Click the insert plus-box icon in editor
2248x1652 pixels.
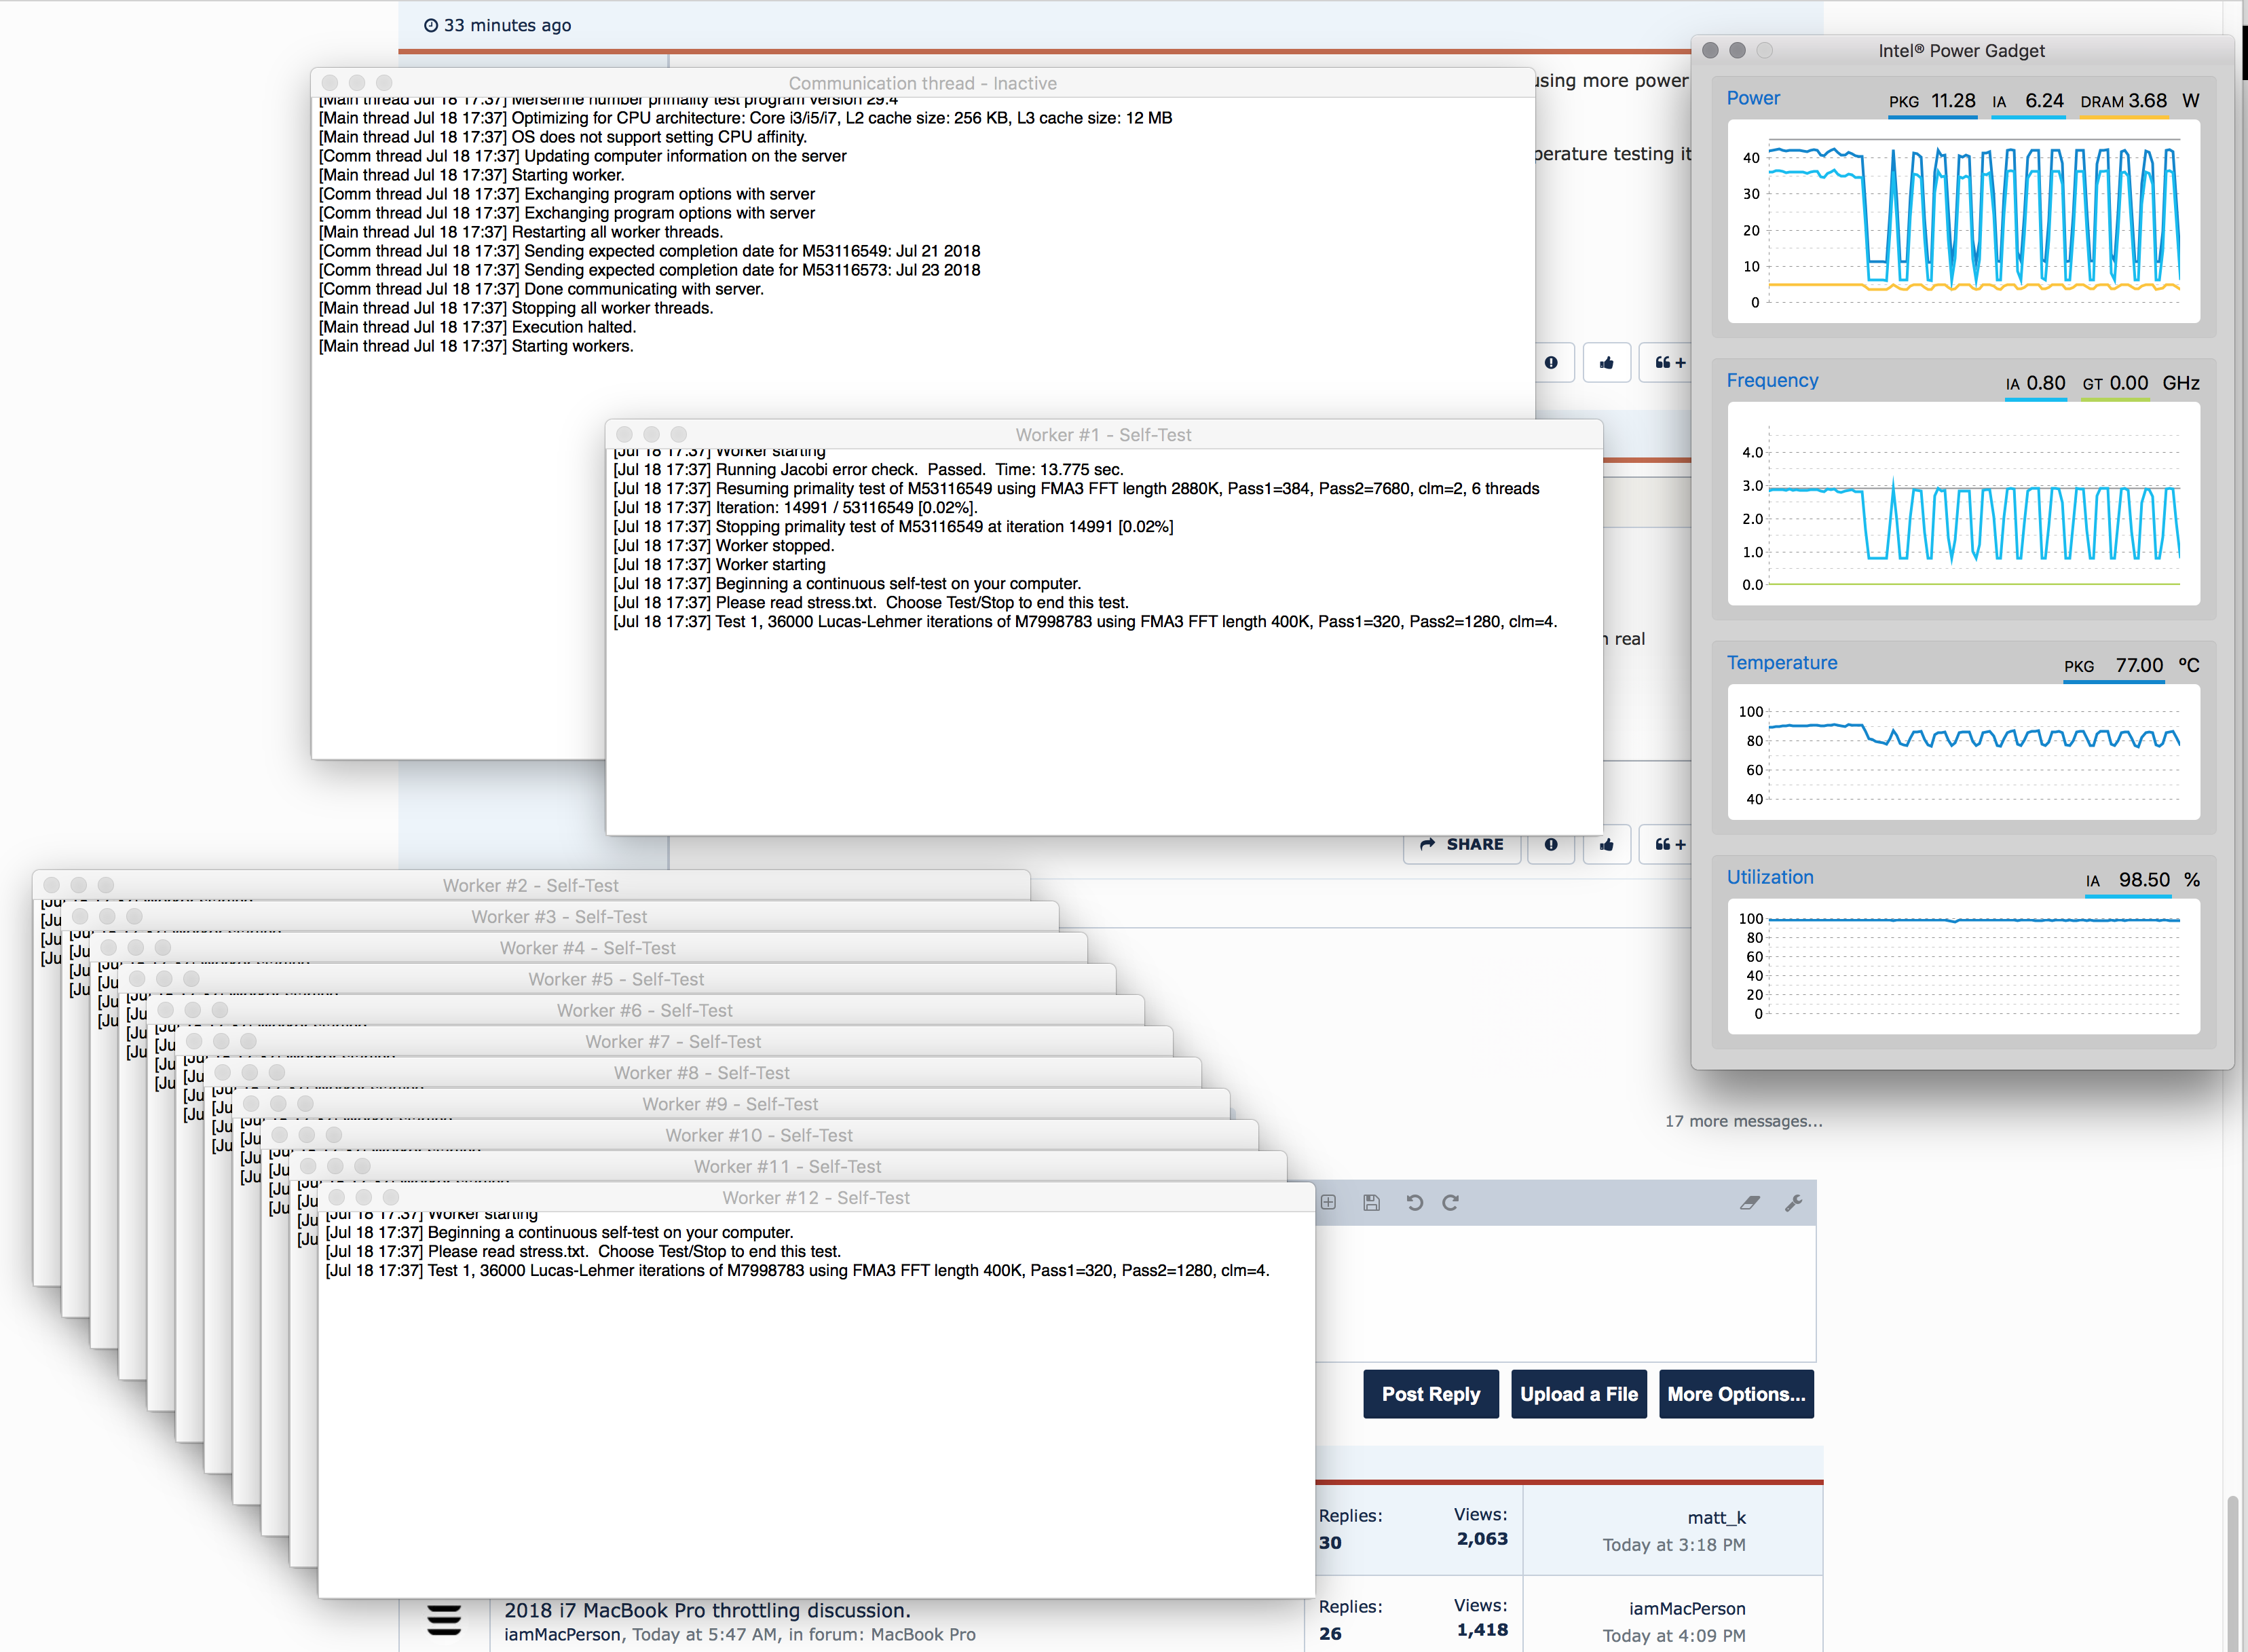pos(1329,1203)
